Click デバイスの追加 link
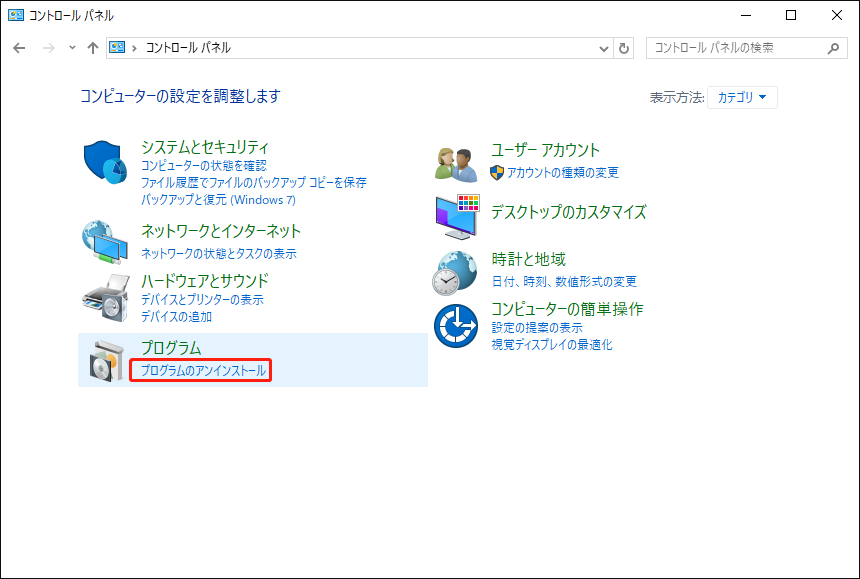 [176, 317]
